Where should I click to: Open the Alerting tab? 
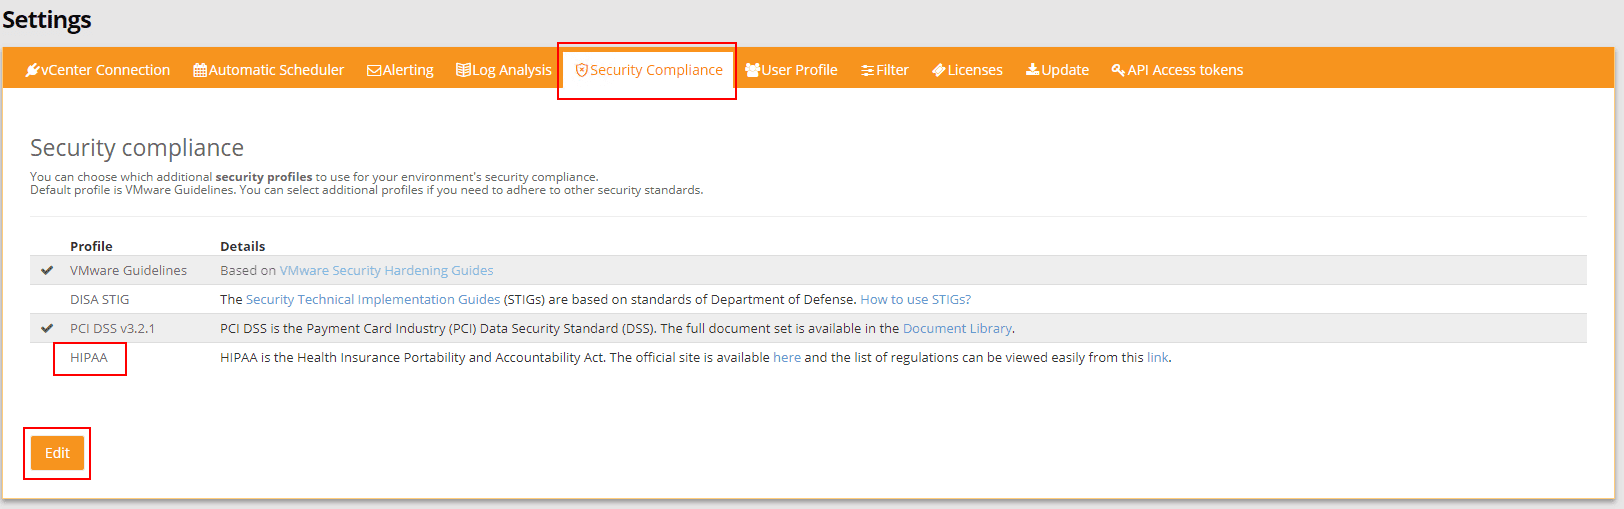tap(400, 70)
